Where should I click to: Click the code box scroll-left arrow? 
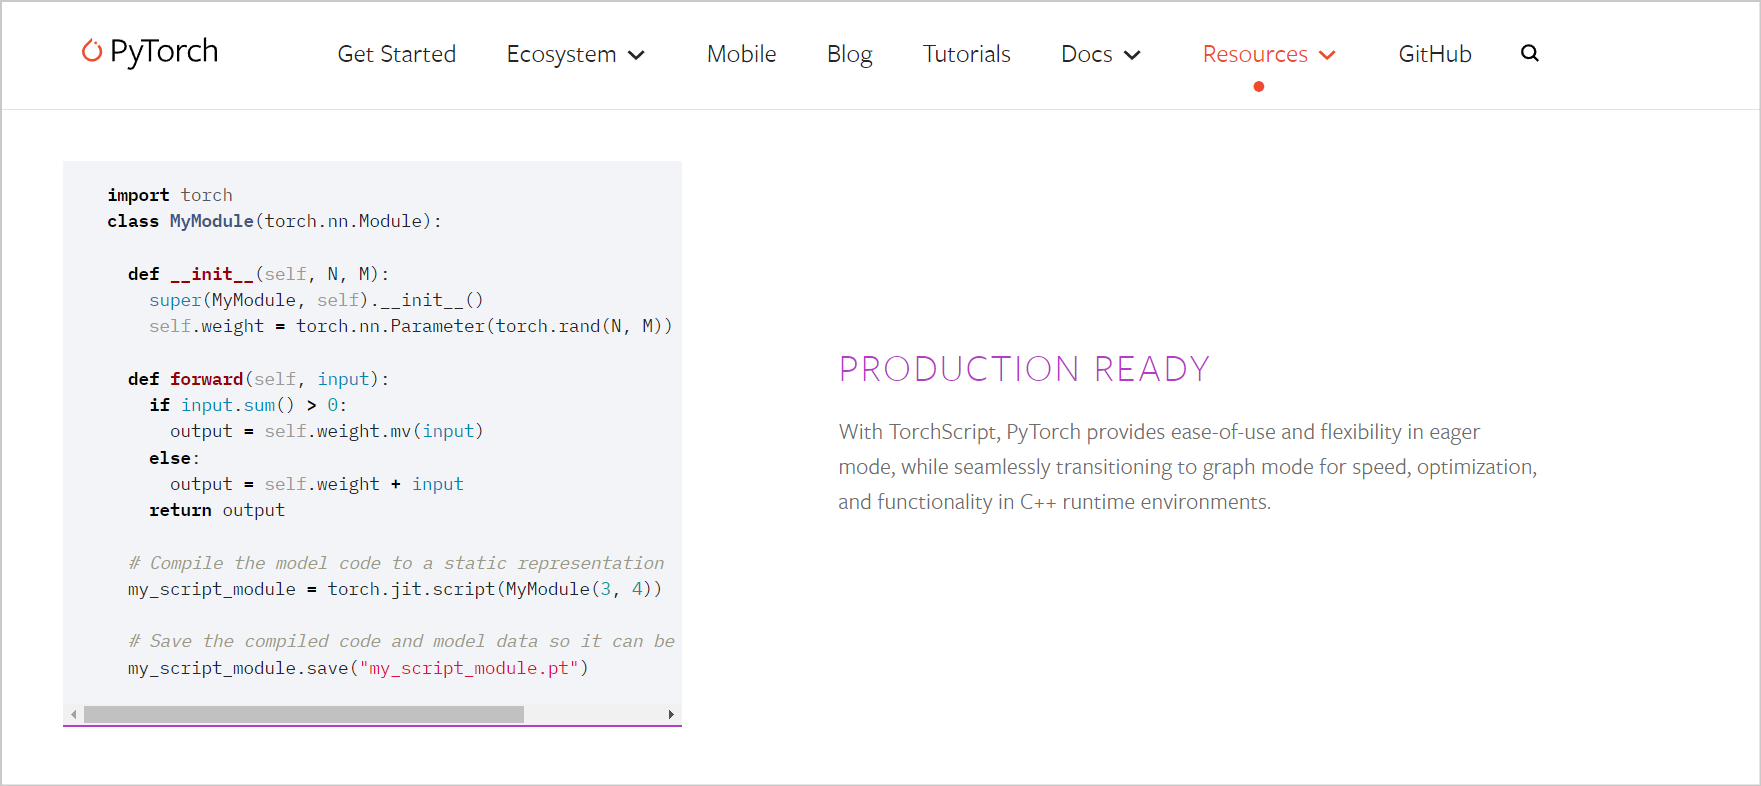74,714
